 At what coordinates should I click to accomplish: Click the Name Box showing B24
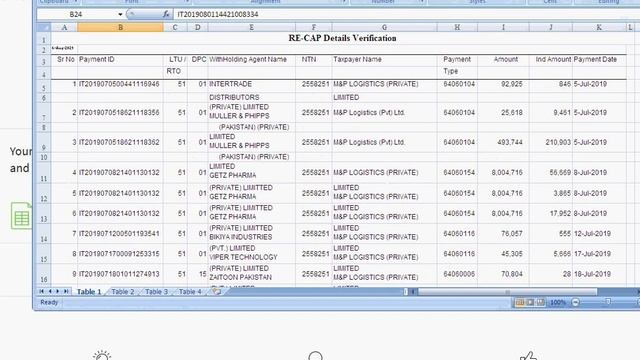(x=77, y=14)
